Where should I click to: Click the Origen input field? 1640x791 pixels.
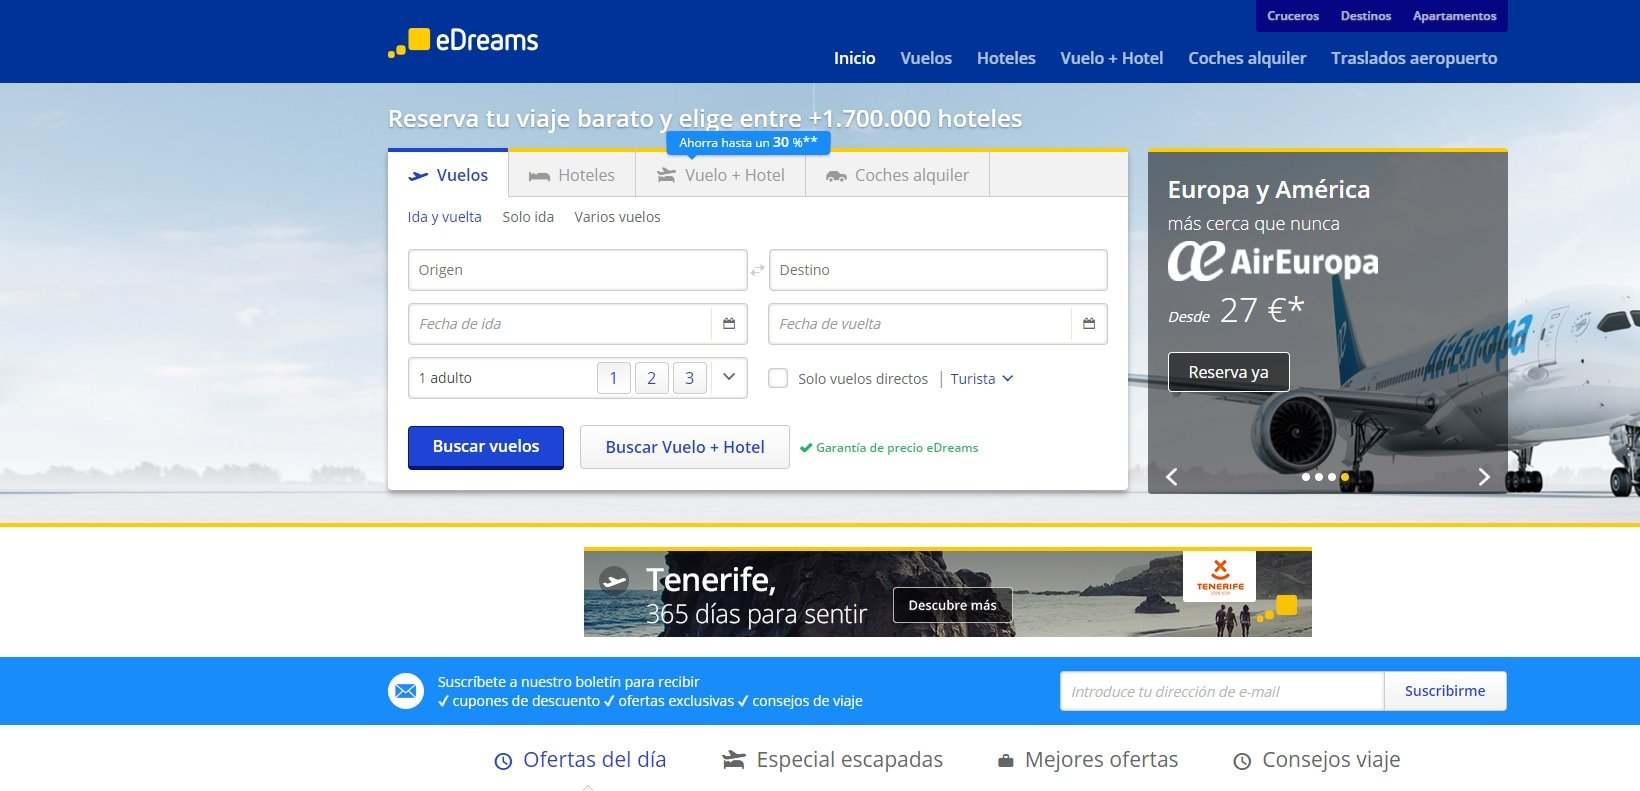click(578, 270)
